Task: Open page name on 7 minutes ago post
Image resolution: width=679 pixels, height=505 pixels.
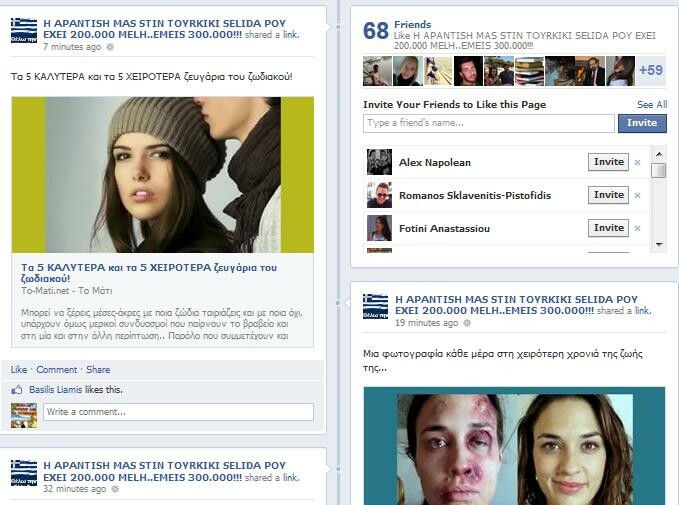Action: coord(165,29)
